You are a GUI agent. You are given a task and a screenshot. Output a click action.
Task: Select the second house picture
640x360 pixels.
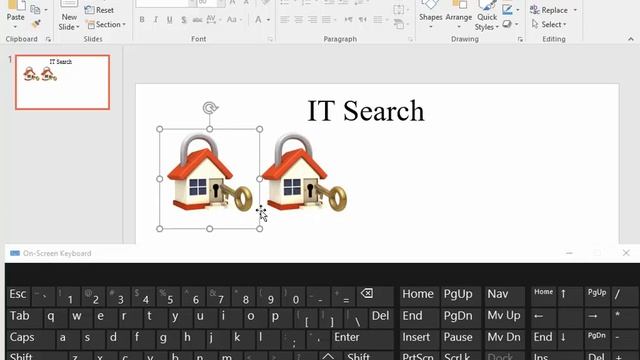[304, 173]
